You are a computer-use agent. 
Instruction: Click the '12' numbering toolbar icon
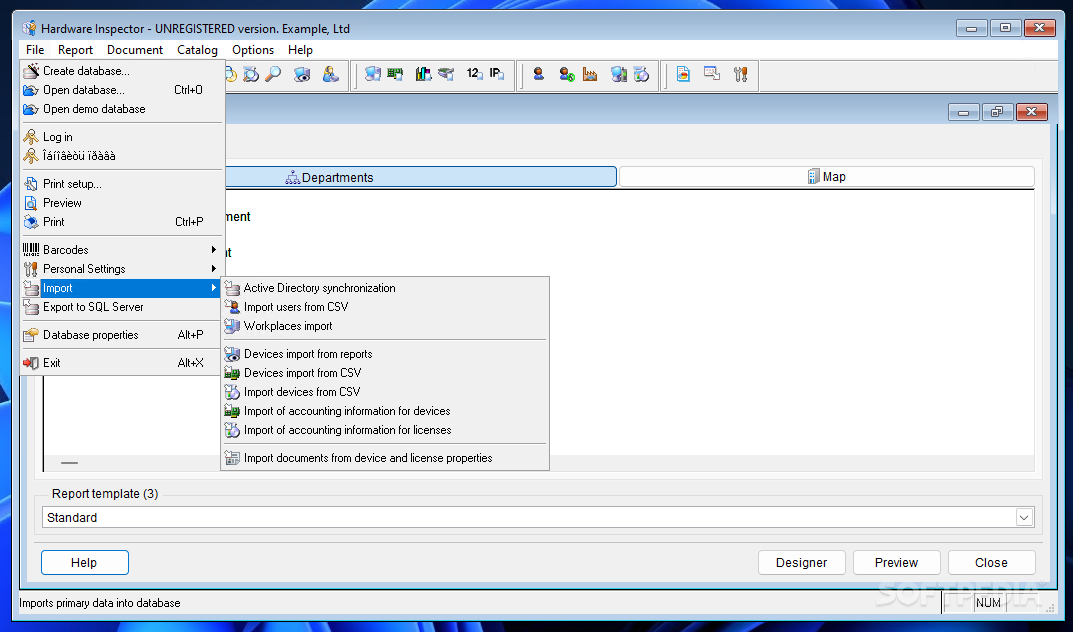[474, 74]
